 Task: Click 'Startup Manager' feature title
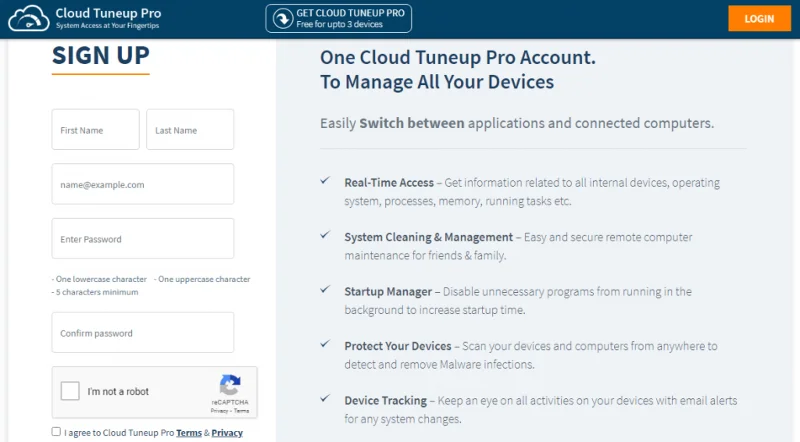pos(388,292)
